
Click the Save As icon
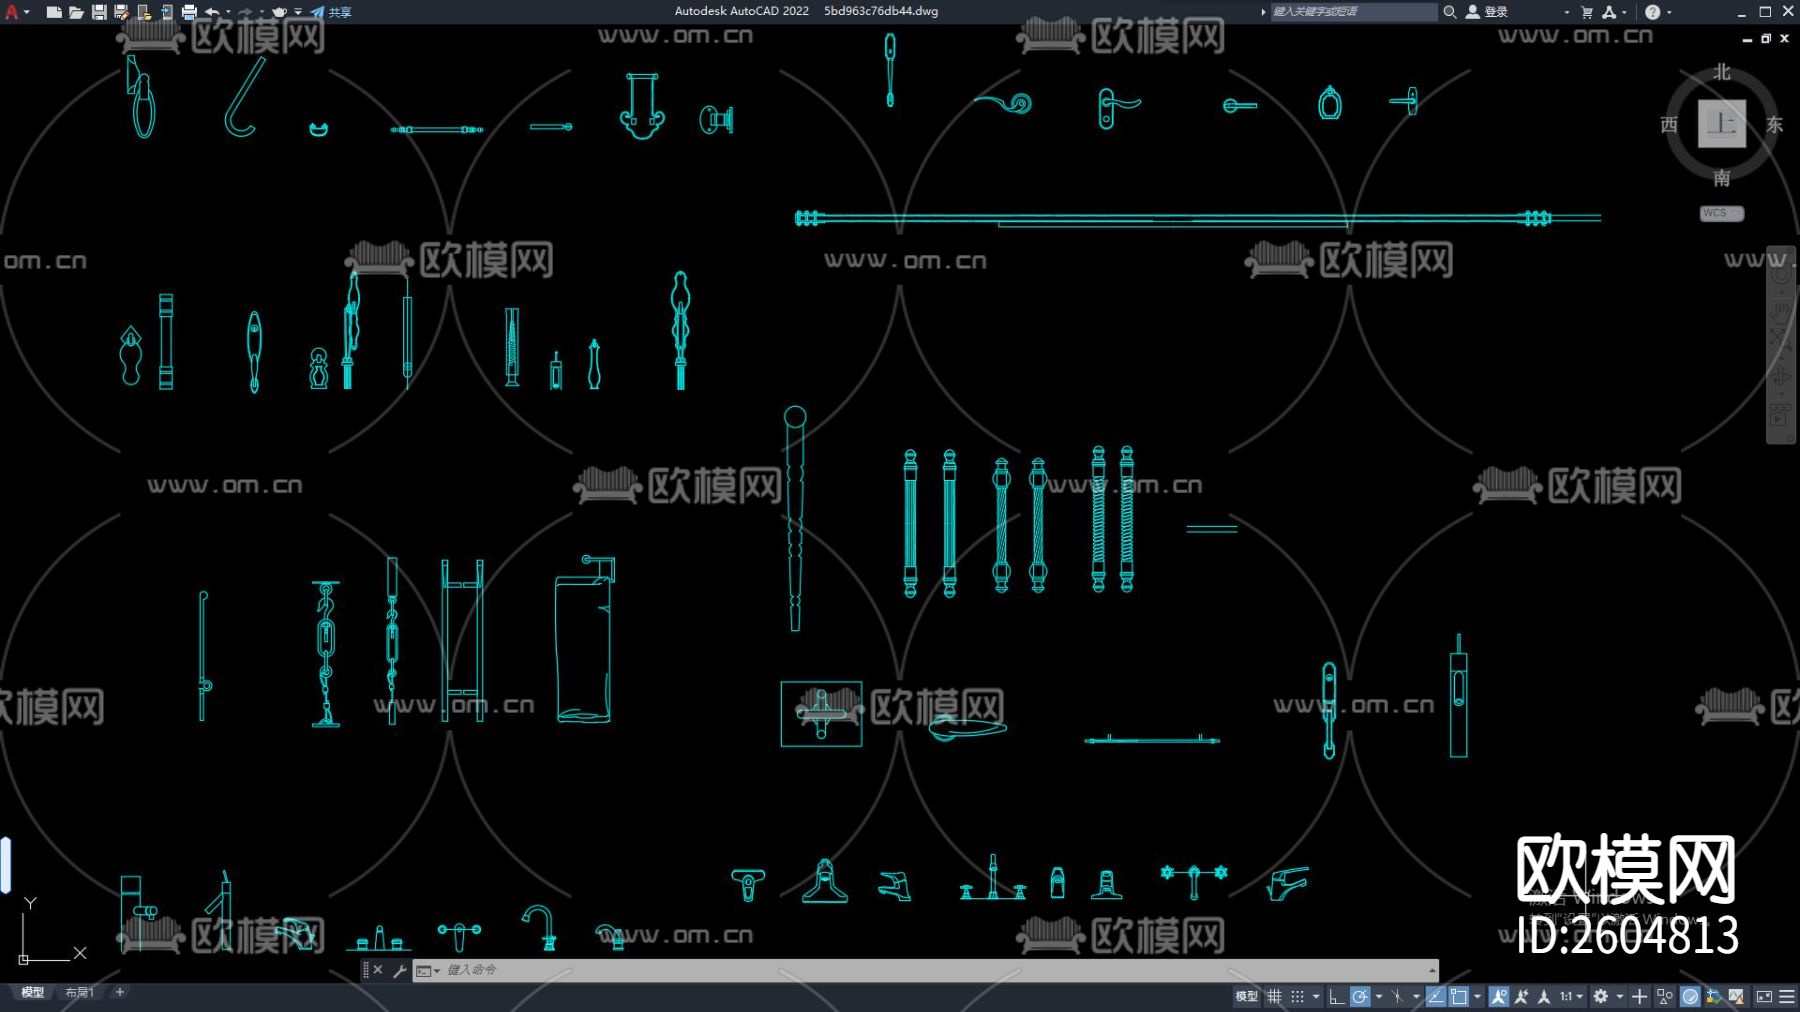point(121,12)
